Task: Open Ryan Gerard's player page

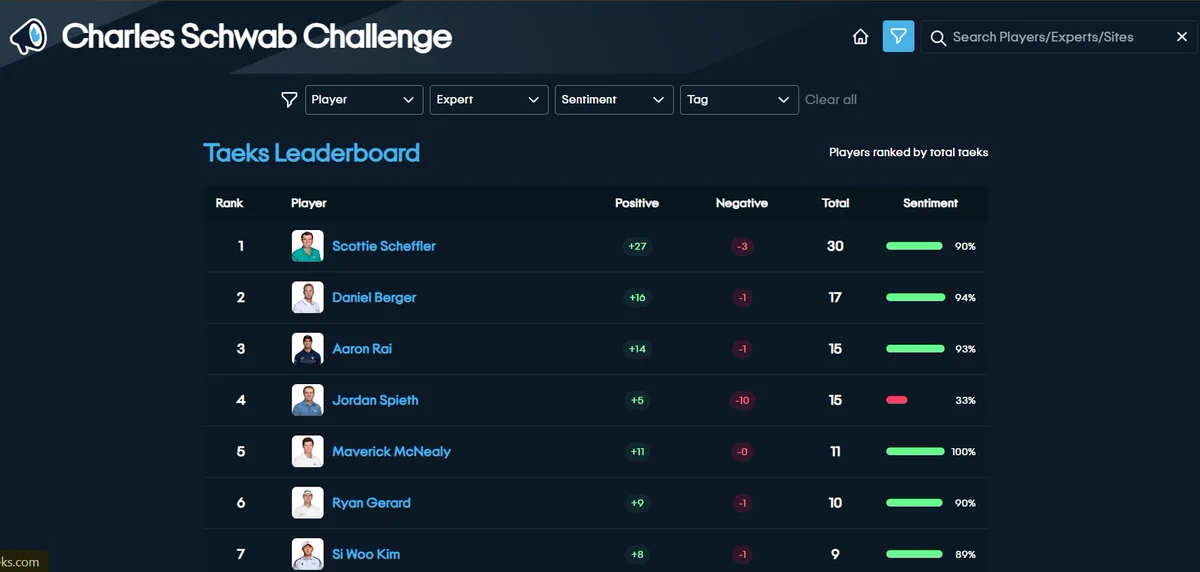Action: coord(371,503)
